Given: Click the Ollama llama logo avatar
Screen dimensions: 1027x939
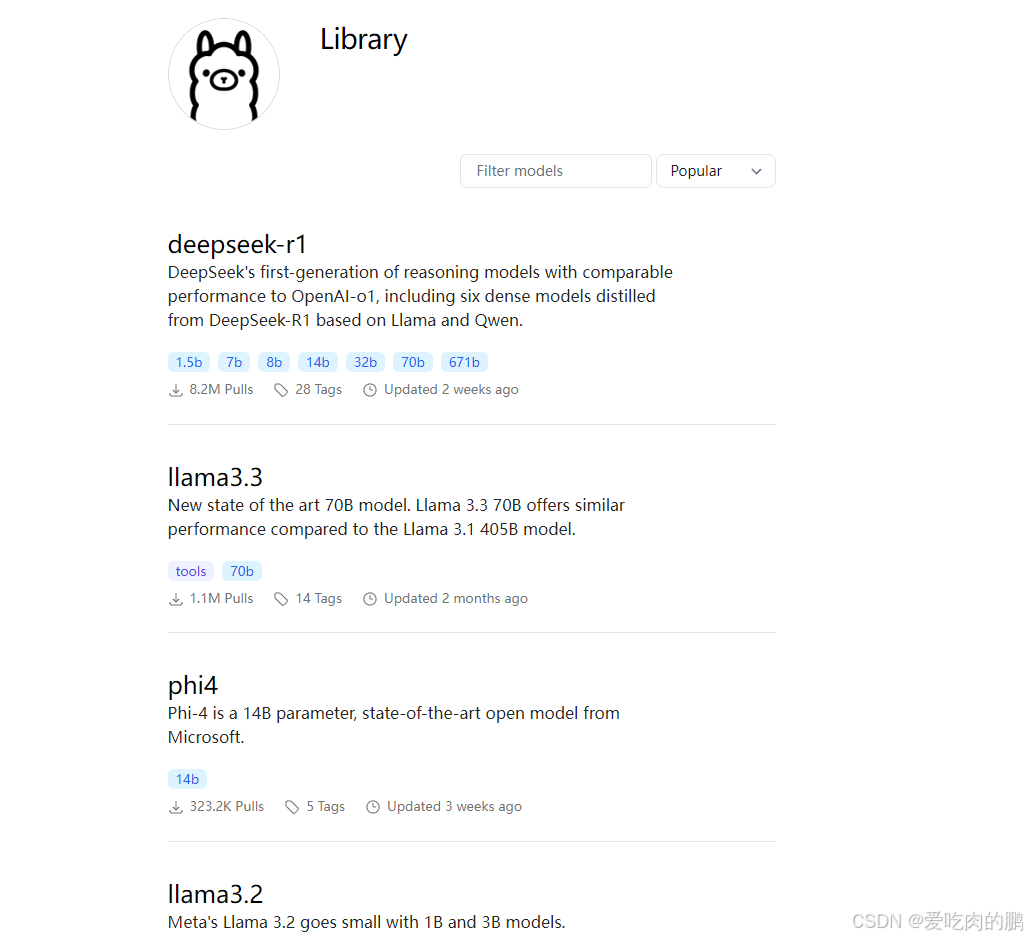Looking at the screenshot, I should (224, 74).
